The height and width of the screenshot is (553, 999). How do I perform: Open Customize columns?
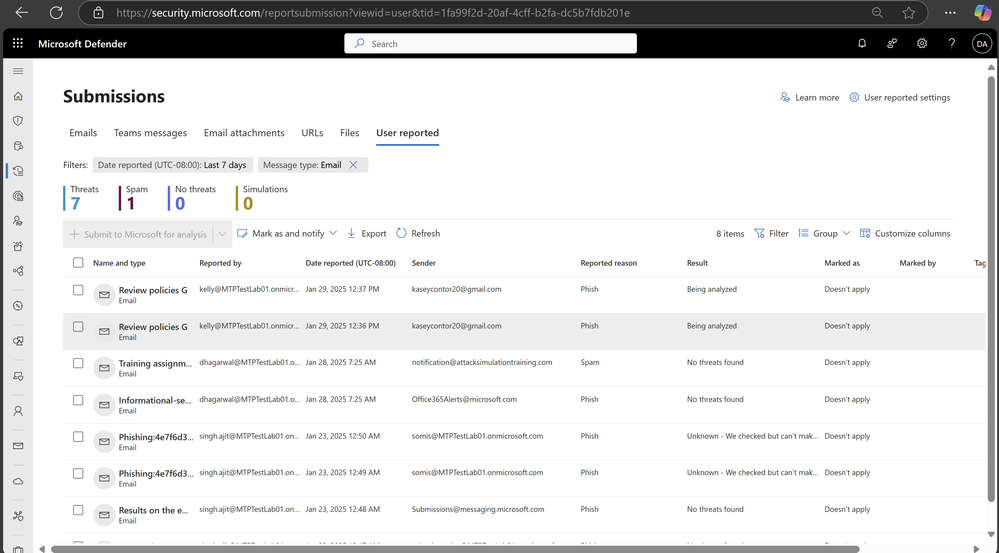[905, 233]
